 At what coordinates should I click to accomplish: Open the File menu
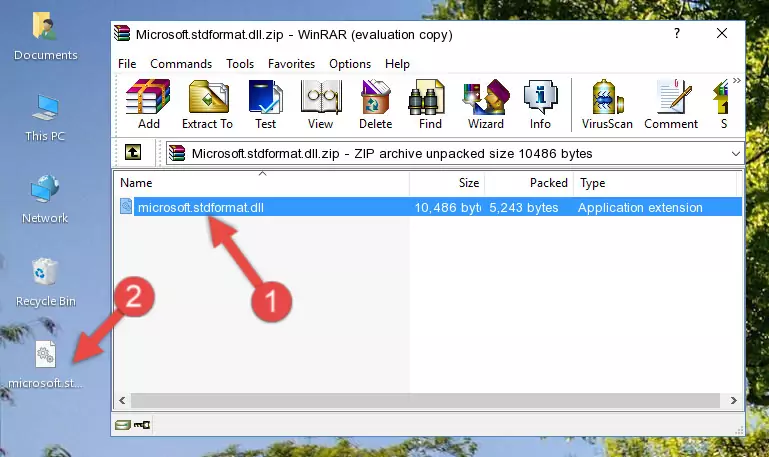(127, 64)
